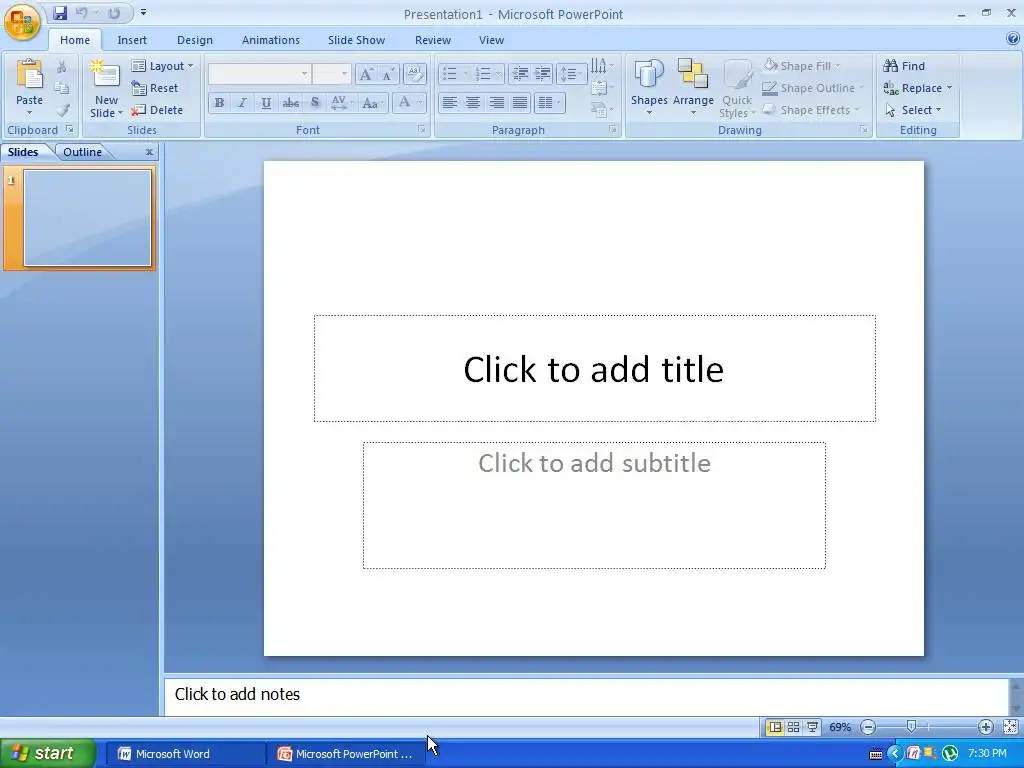Click the Replace button
This screenshot has height=768, width=1024.
click(917, 88)
